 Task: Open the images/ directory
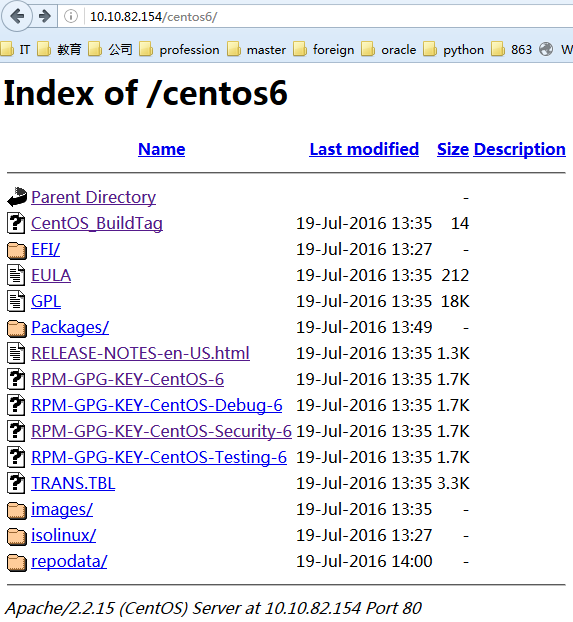click(x=62, y=509)
